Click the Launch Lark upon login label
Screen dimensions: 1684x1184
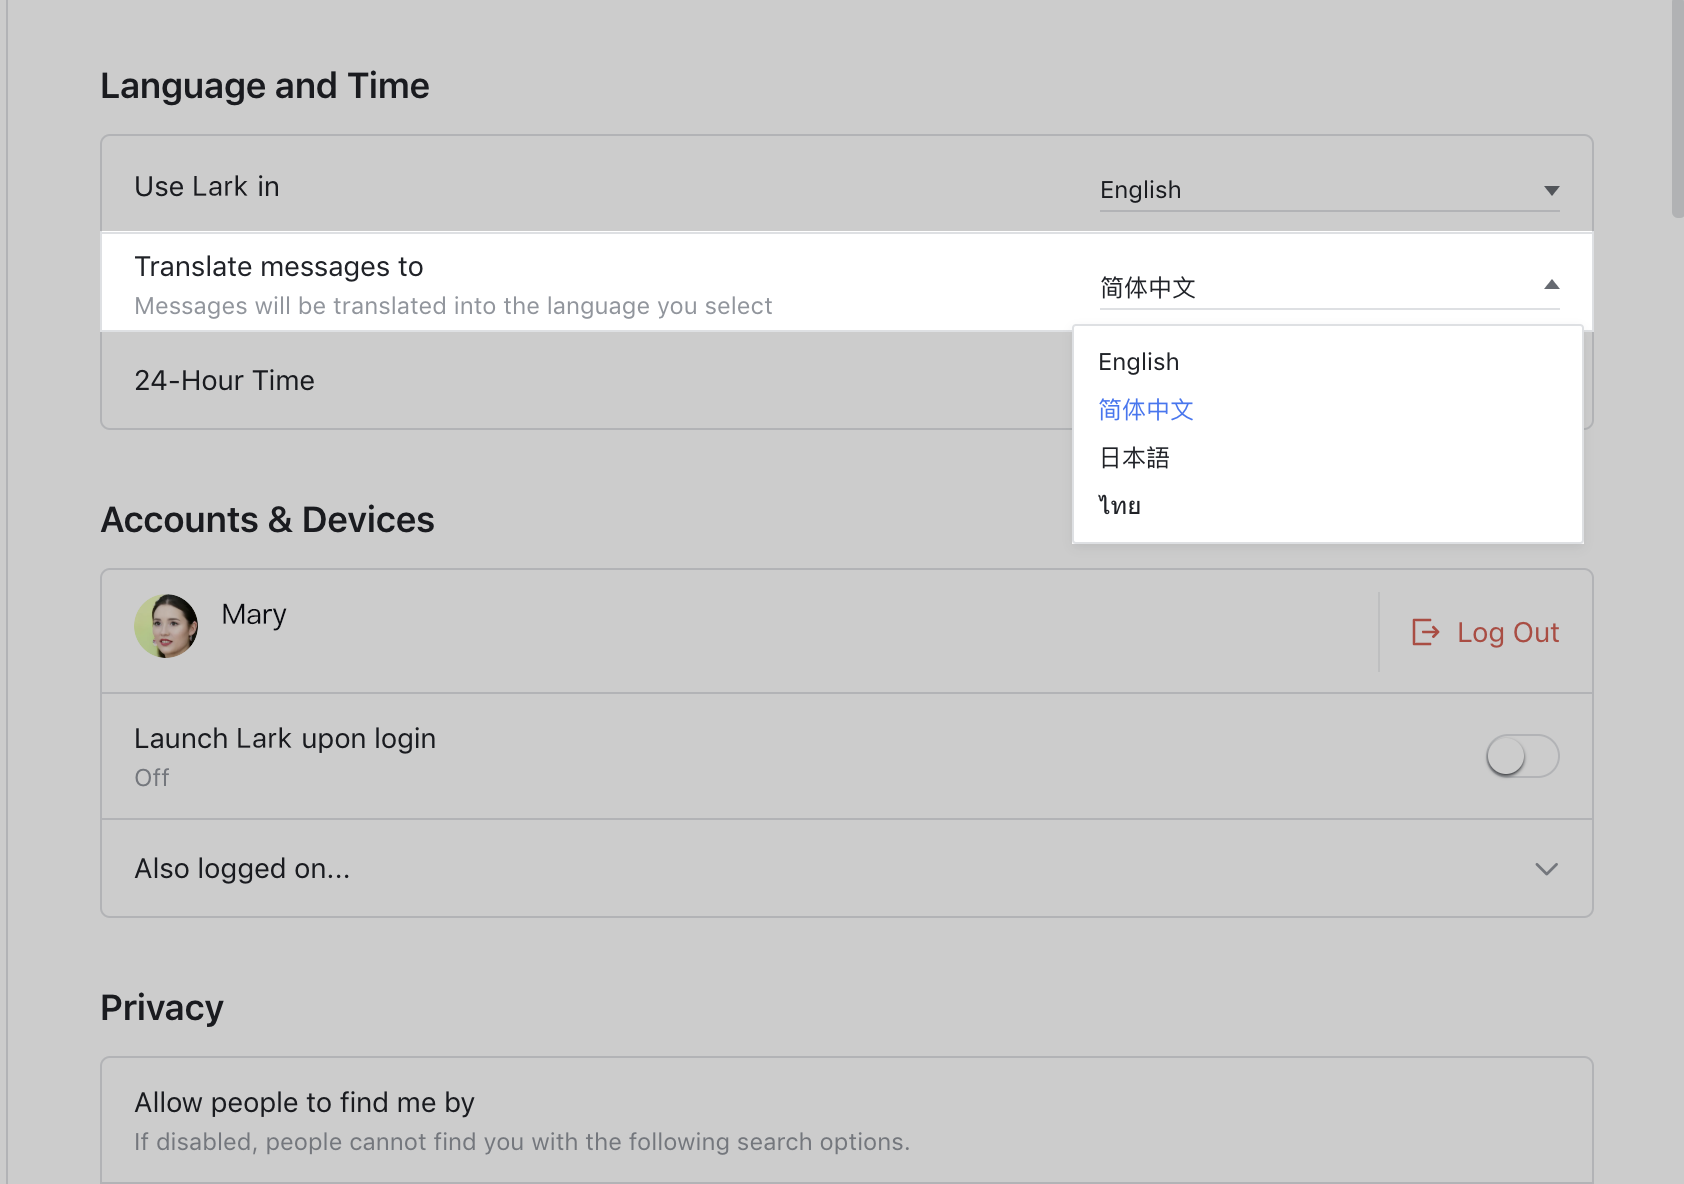tap(285, 739)
